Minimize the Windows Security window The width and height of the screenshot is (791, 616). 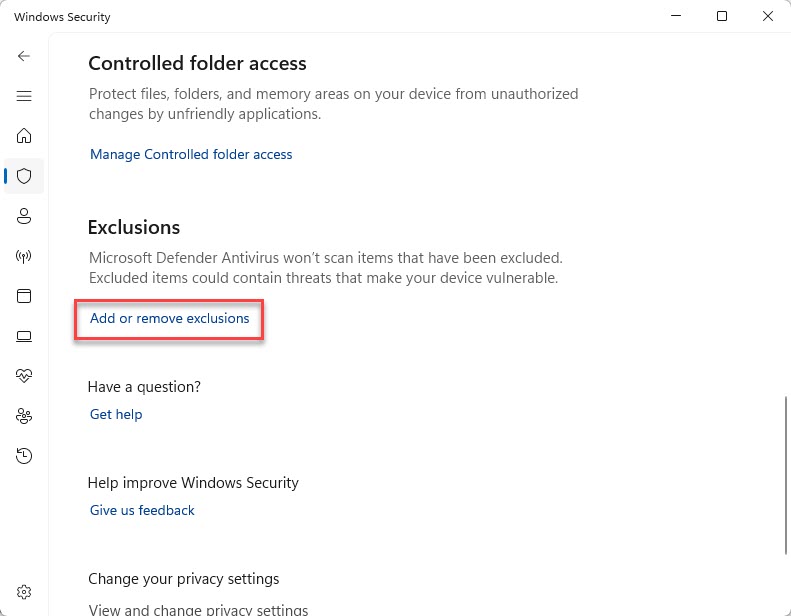pyautogui.click(x=675, y=16)
